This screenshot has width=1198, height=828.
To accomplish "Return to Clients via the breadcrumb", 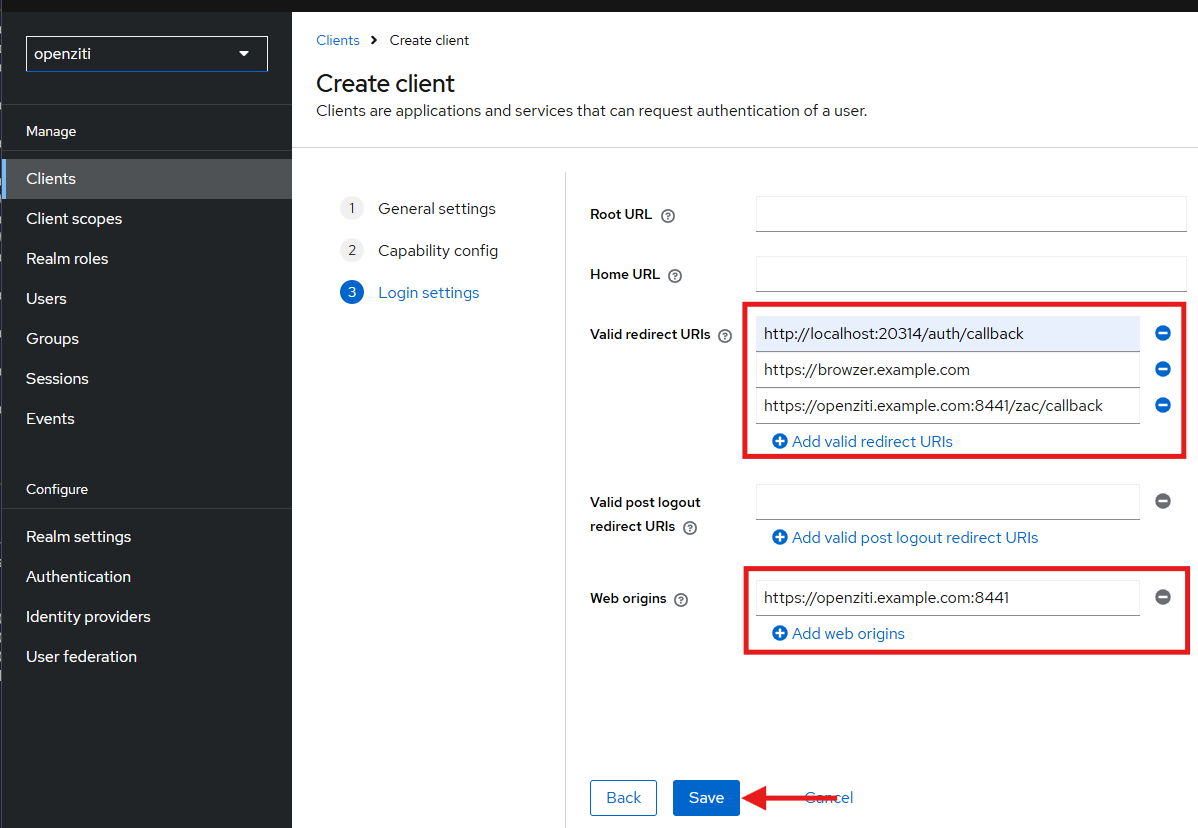I will (x=337, y=40).
